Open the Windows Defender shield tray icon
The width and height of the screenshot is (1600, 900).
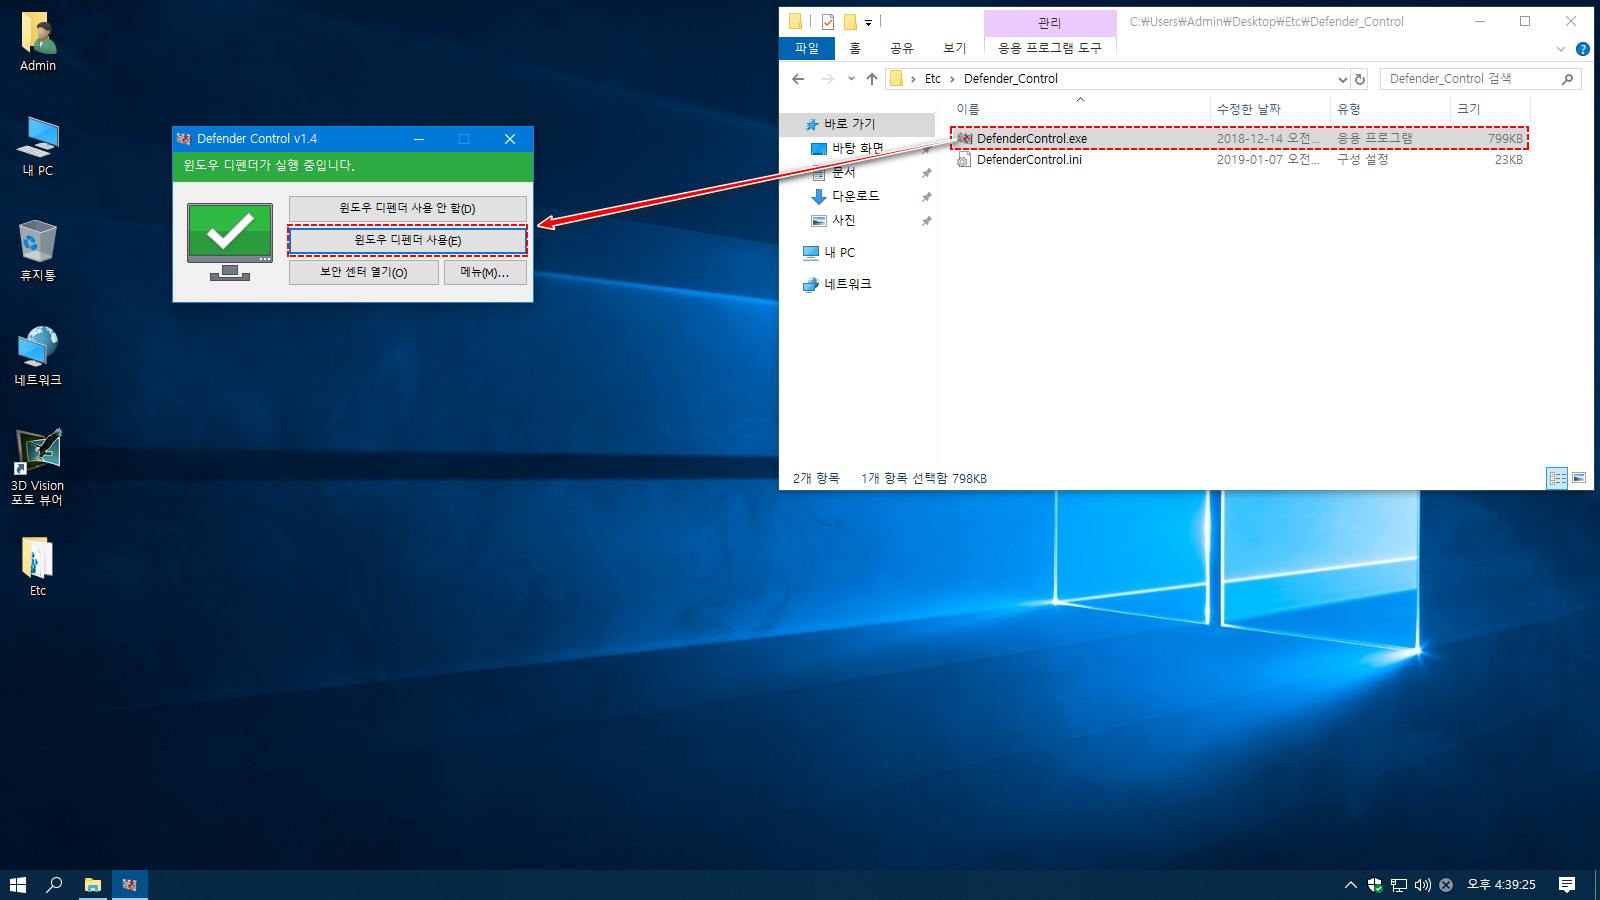click(1375, 885)
